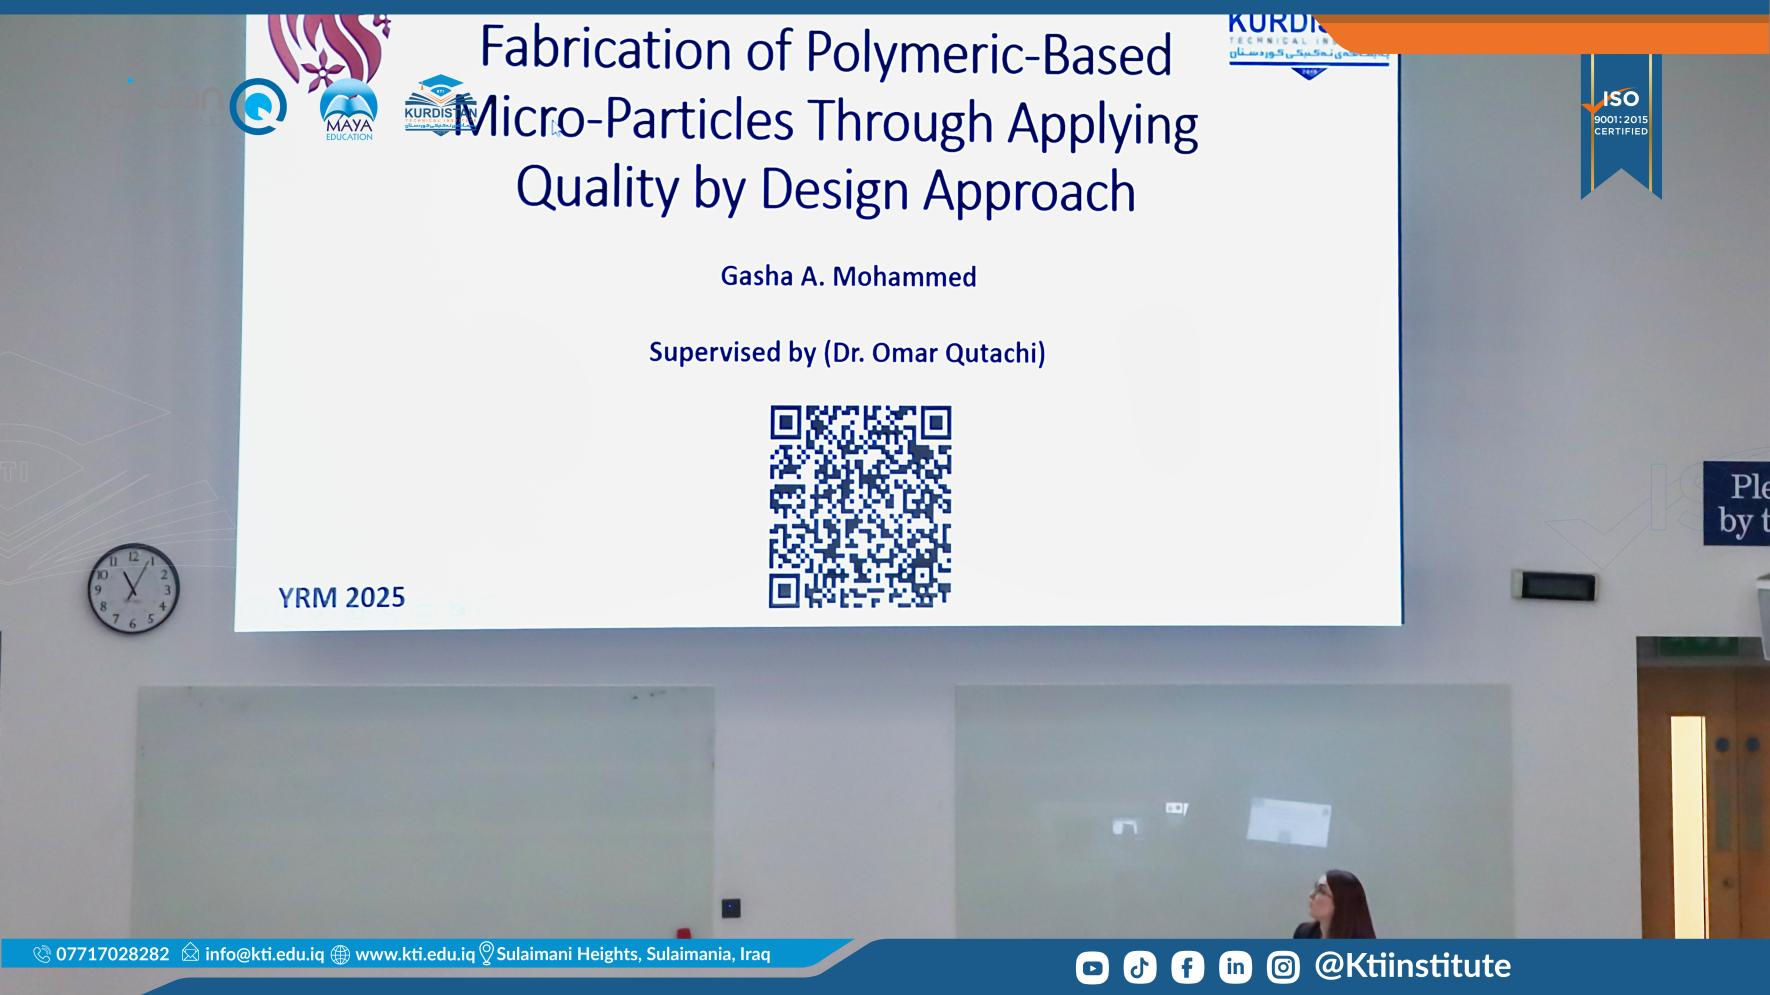Click the text Supervised by (Dr. Omar Qutachi)

pos(847,353)
